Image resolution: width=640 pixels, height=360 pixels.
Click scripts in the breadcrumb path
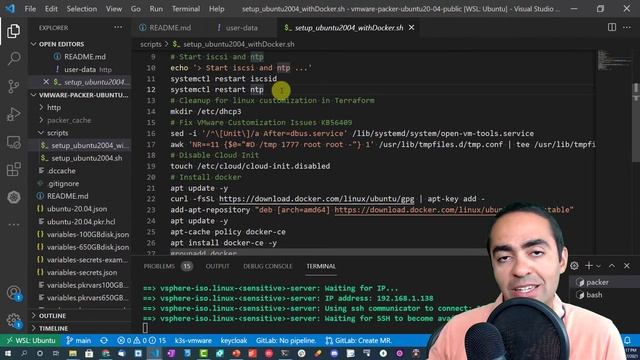click(151, 44)
